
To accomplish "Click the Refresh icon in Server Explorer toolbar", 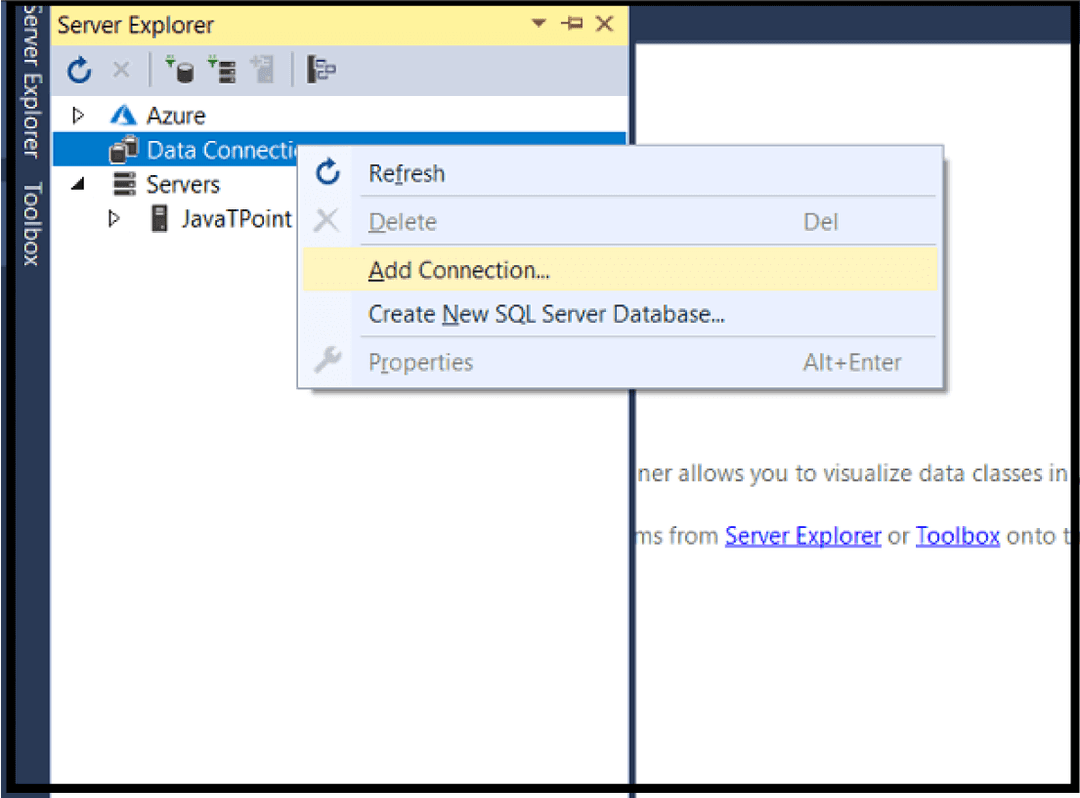I will point(80,70).
